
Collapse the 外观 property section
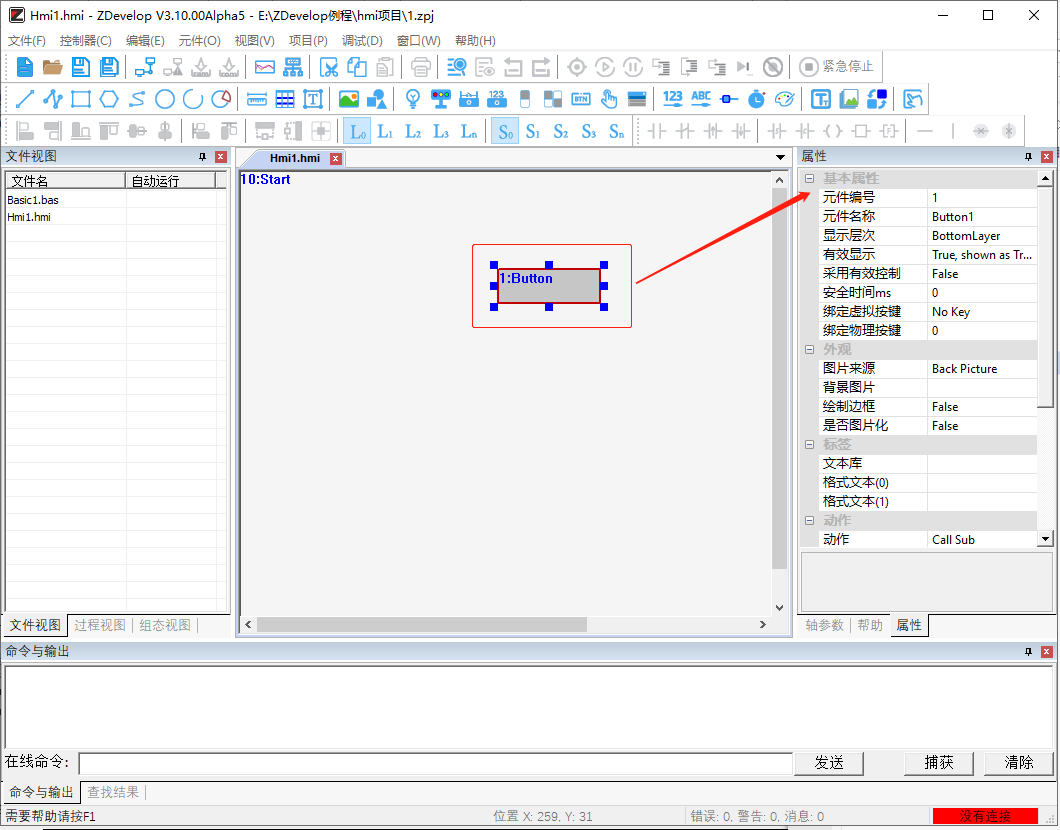click(810, 349)
